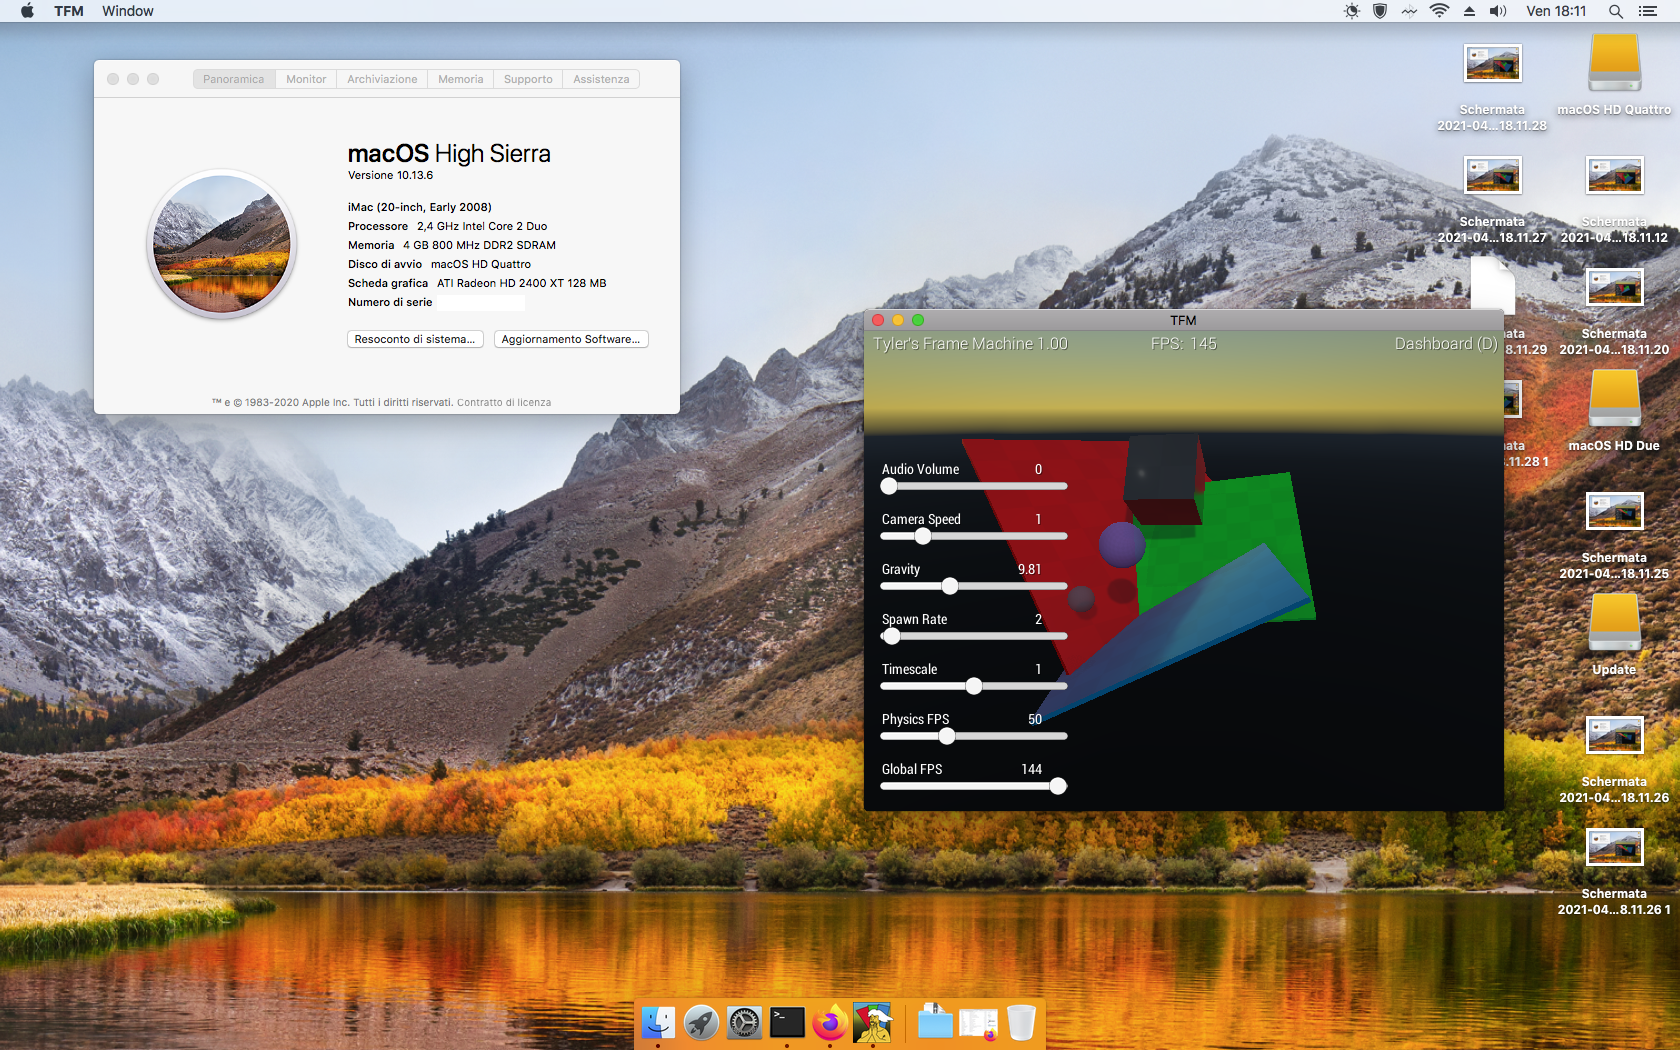Open the Archiviazione tab
The height and width of the screenshot is (1050, 1680).
pyautogui.click(x=382, y=79)
